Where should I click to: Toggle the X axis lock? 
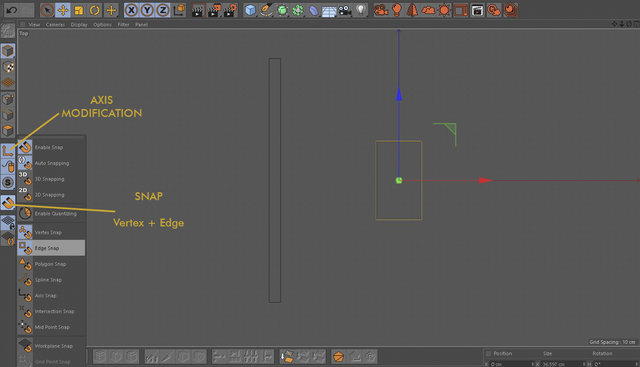click(x=131, y=10)
